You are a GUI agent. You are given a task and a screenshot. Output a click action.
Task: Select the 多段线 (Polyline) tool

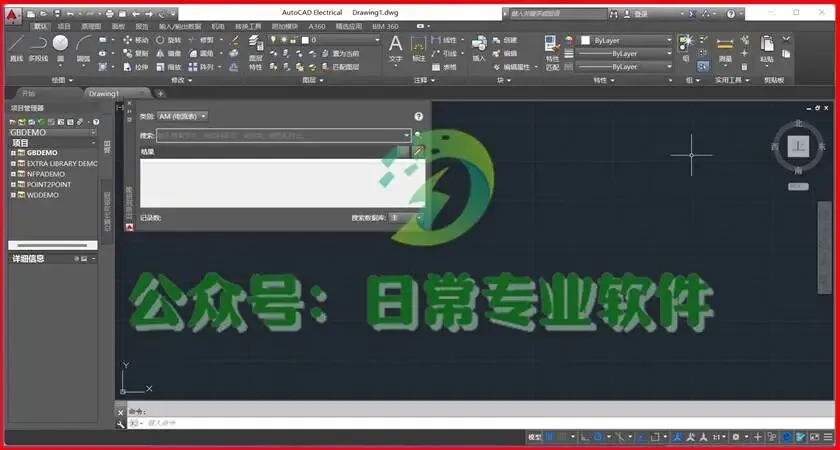coord(38,49)
